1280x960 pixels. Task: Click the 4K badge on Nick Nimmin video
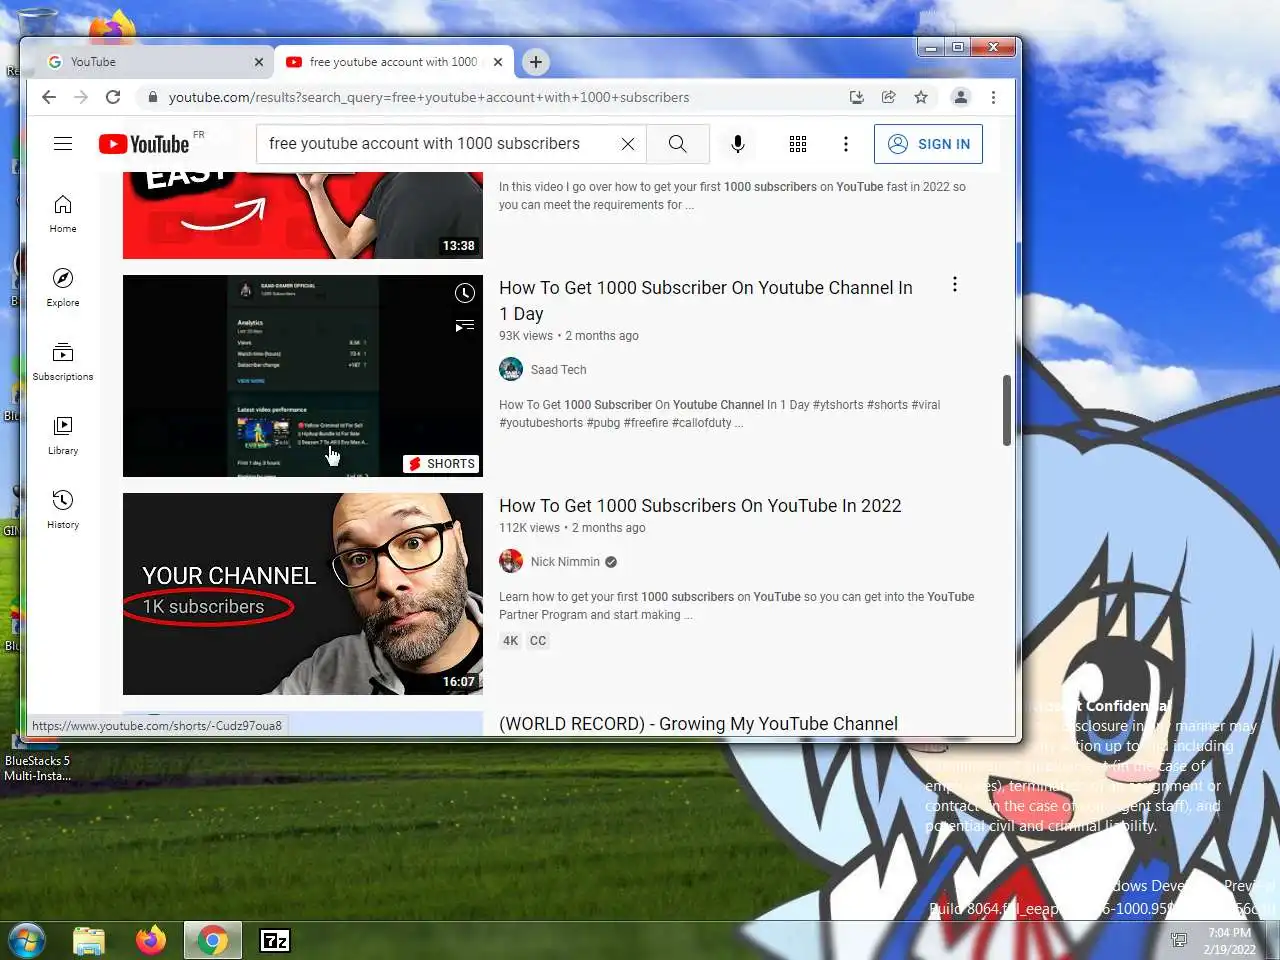tap(511, 641)
